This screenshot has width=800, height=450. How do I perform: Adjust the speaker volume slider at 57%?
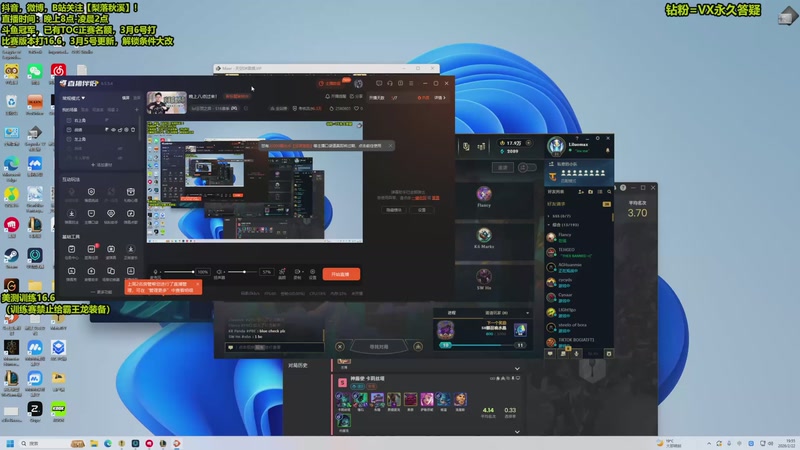click(x=242, y=272)
